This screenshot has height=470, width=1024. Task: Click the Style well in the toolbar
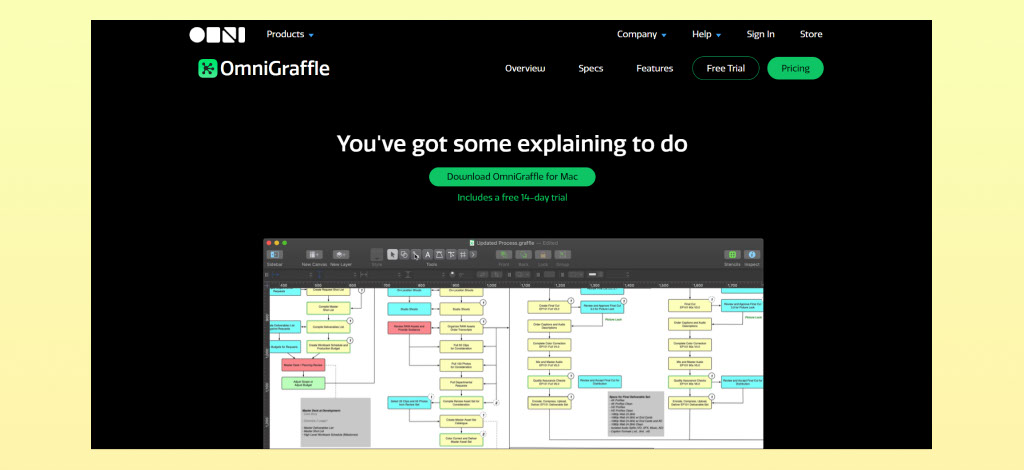point(377,255)
